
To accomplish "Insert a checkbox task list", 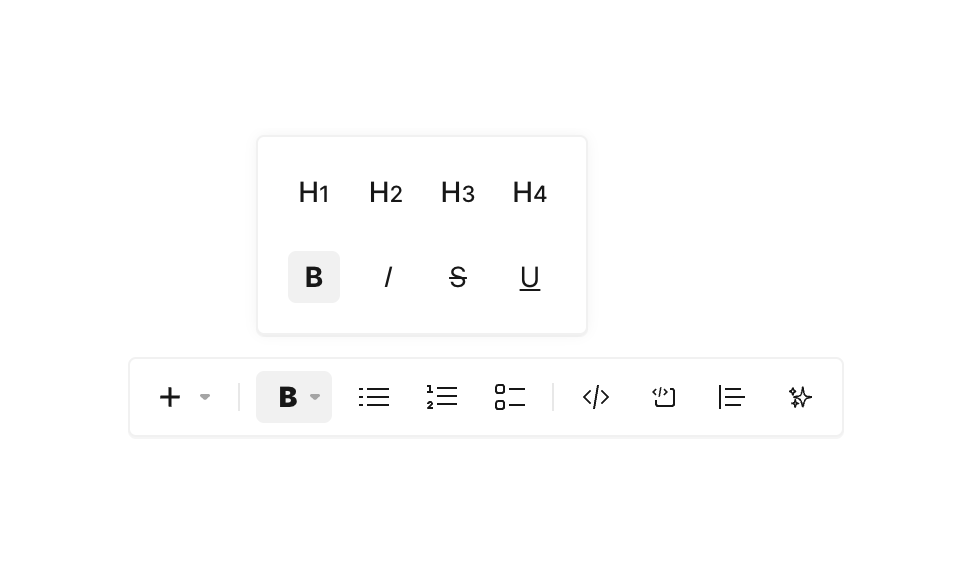I will click(510, 397).
